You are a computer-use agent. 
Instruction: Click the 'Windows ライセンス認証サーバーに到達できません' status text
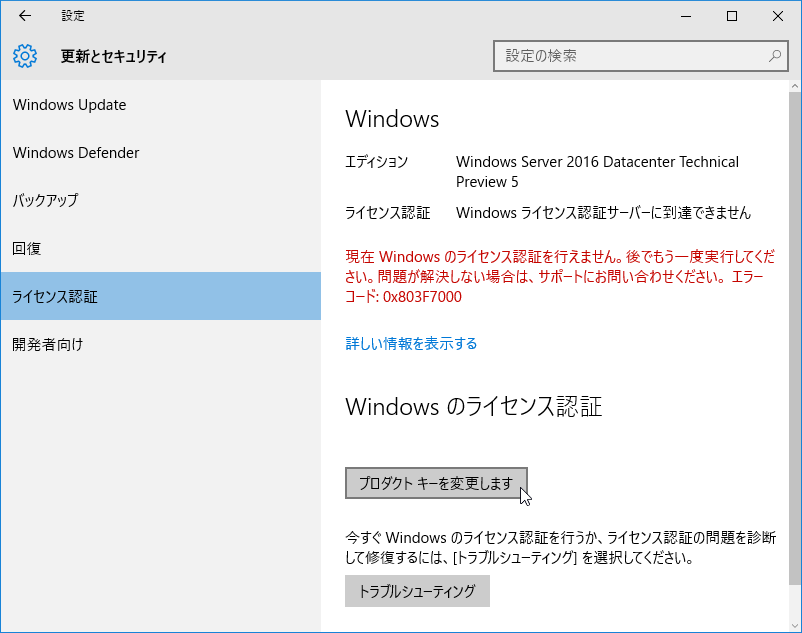click(x=604, y=213)
